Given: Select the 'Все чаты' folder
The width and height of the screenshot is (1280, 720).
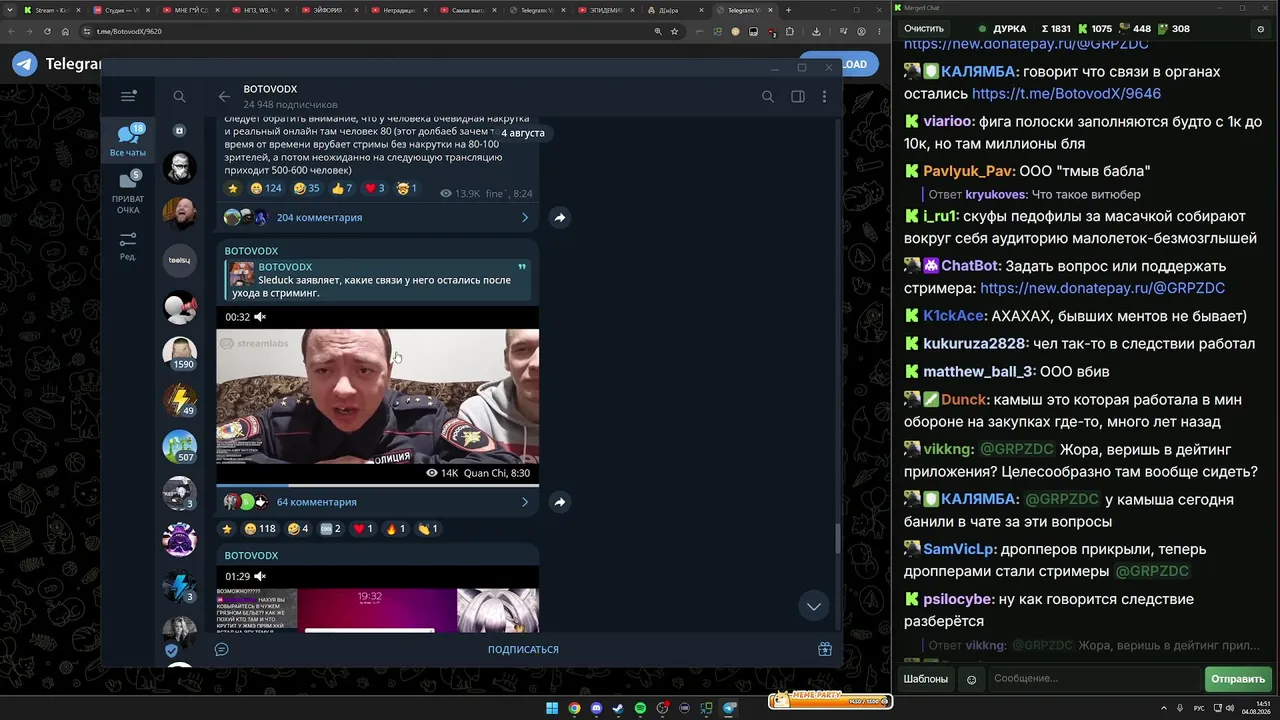Looking at the screenshot, I should tap(128, 140).
